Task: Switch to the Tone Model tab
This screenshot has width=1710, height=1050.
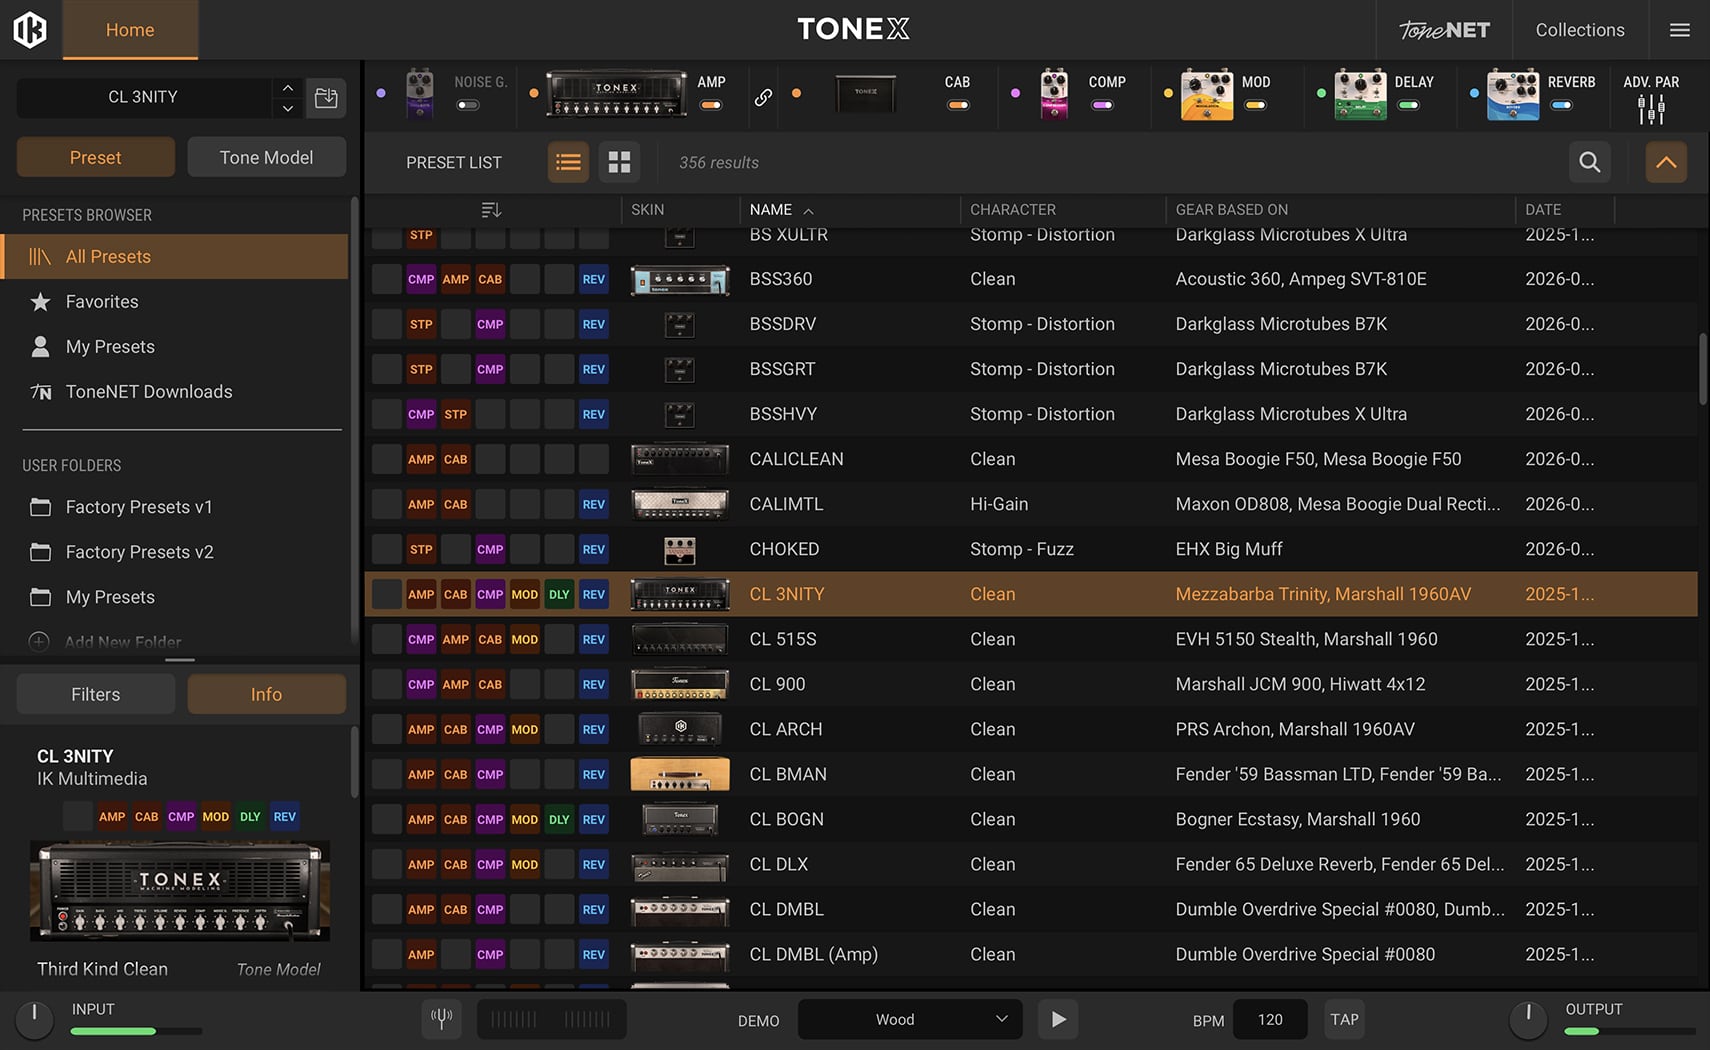Action: tap(266, 157)
